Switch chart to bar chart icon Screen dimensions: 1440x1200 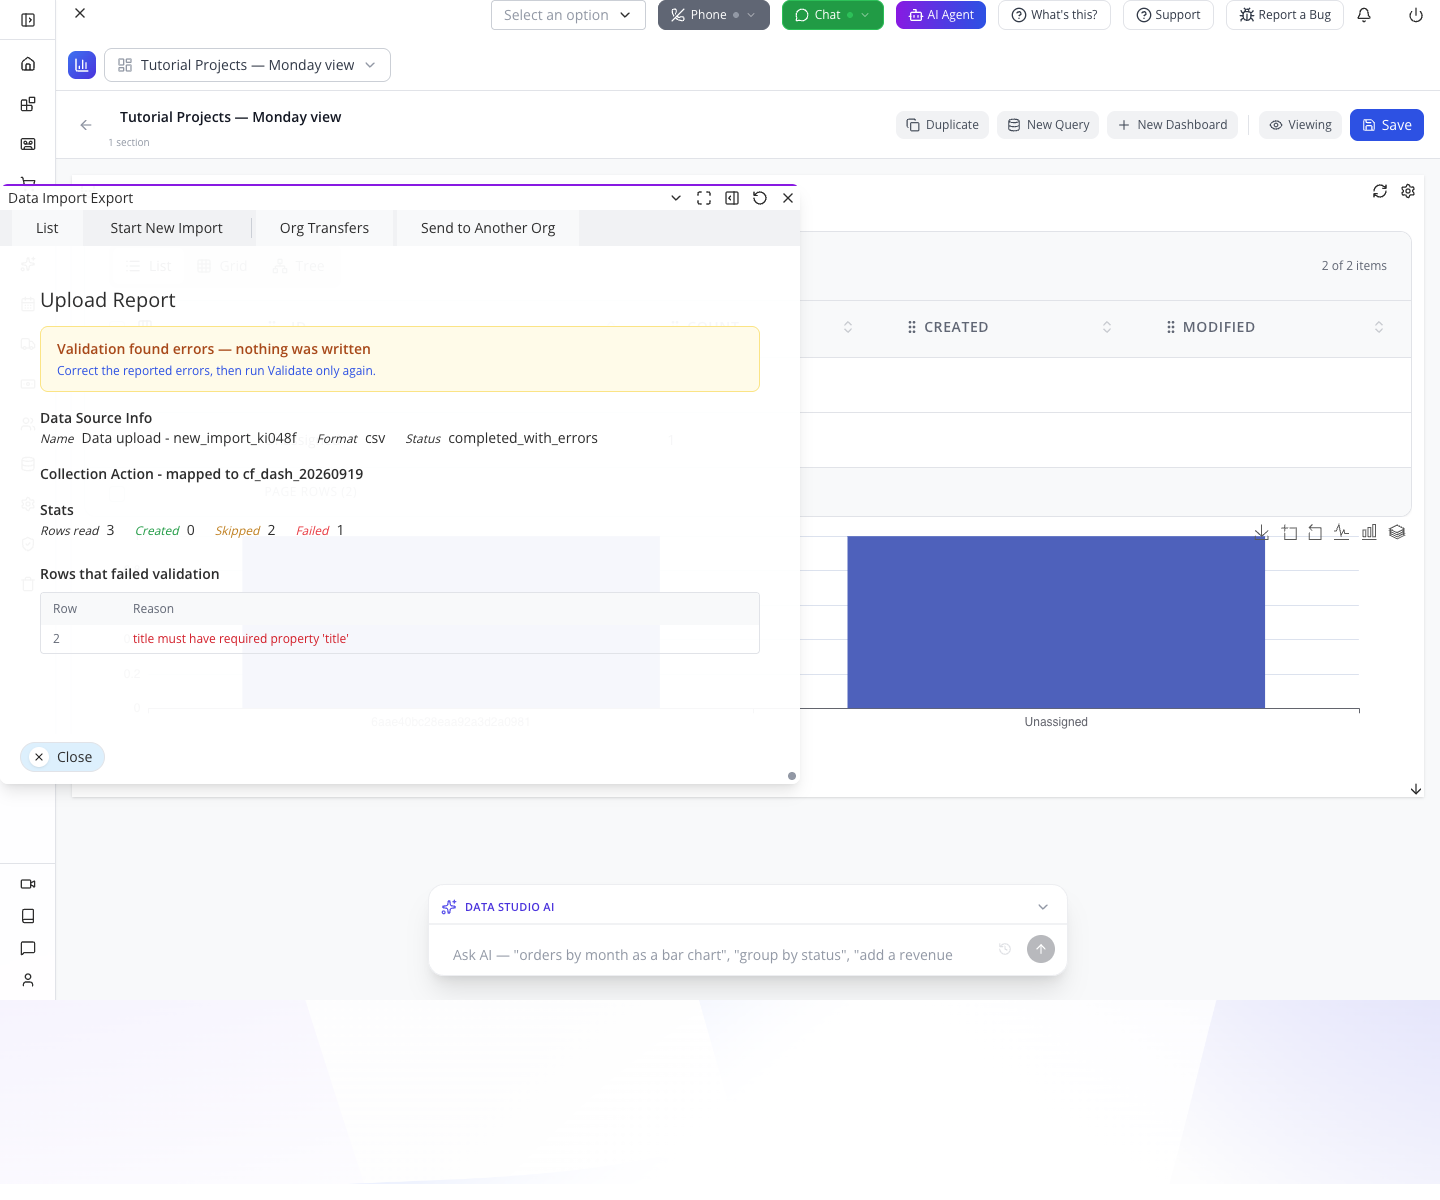point(1369,532)
